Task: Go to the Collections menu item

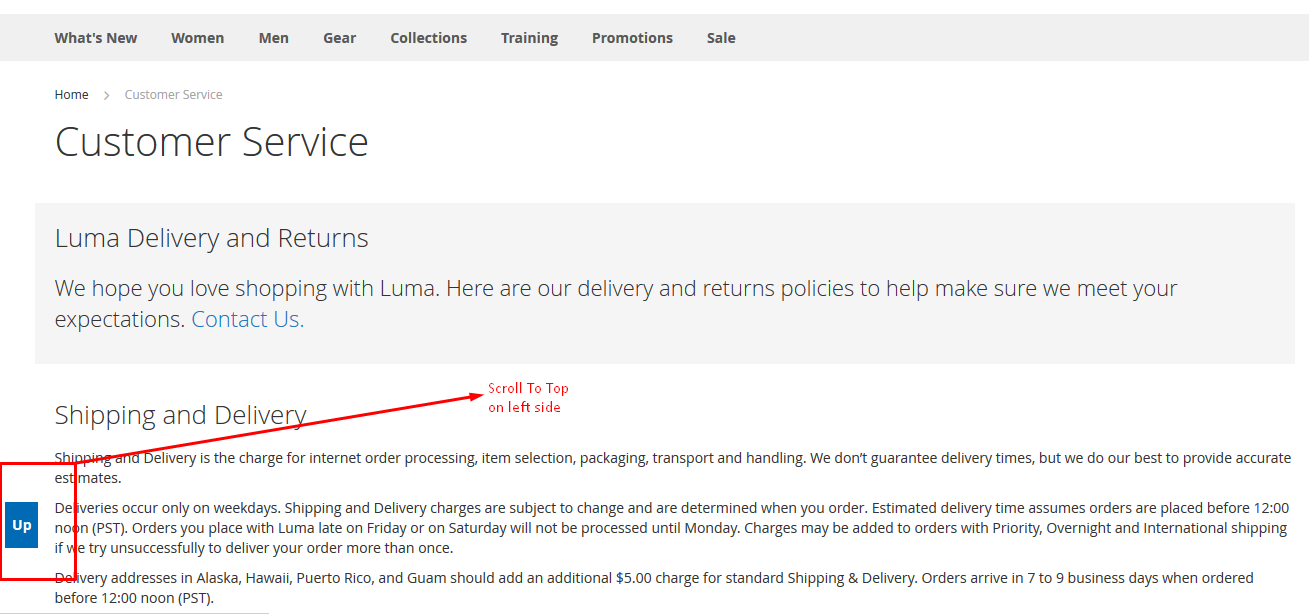Action: 429,38
